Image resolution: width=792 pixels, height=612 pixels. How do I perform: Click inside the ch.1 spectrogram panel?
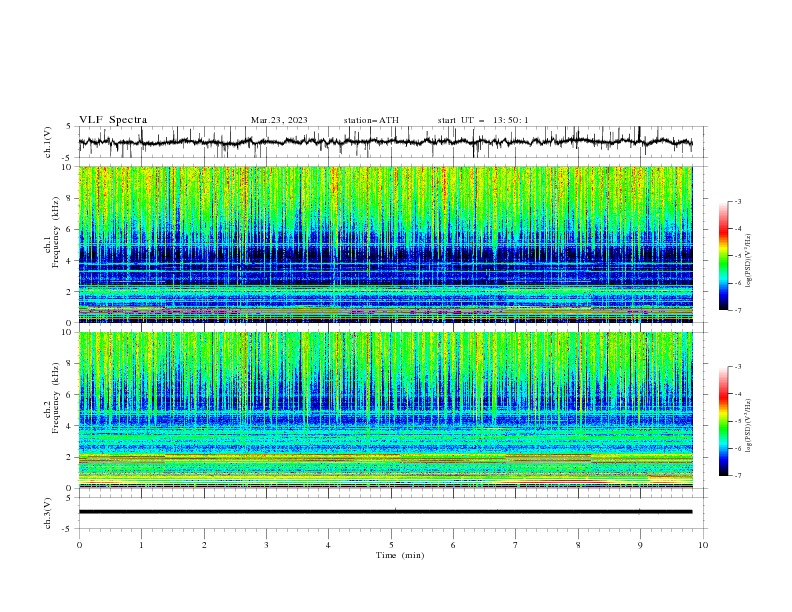(x=385, y=244)
